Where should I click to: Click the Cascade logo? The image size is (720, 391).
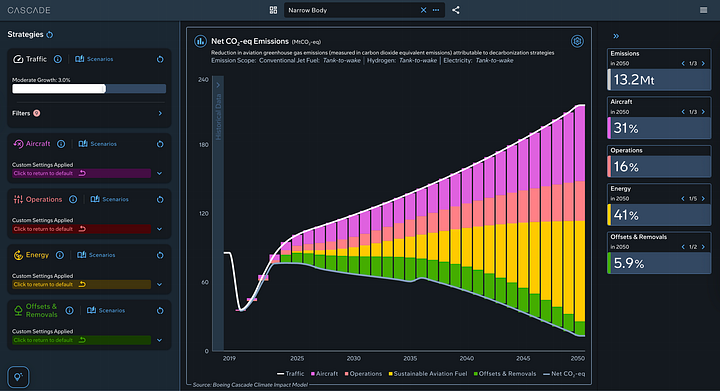[x=28, y=10]
